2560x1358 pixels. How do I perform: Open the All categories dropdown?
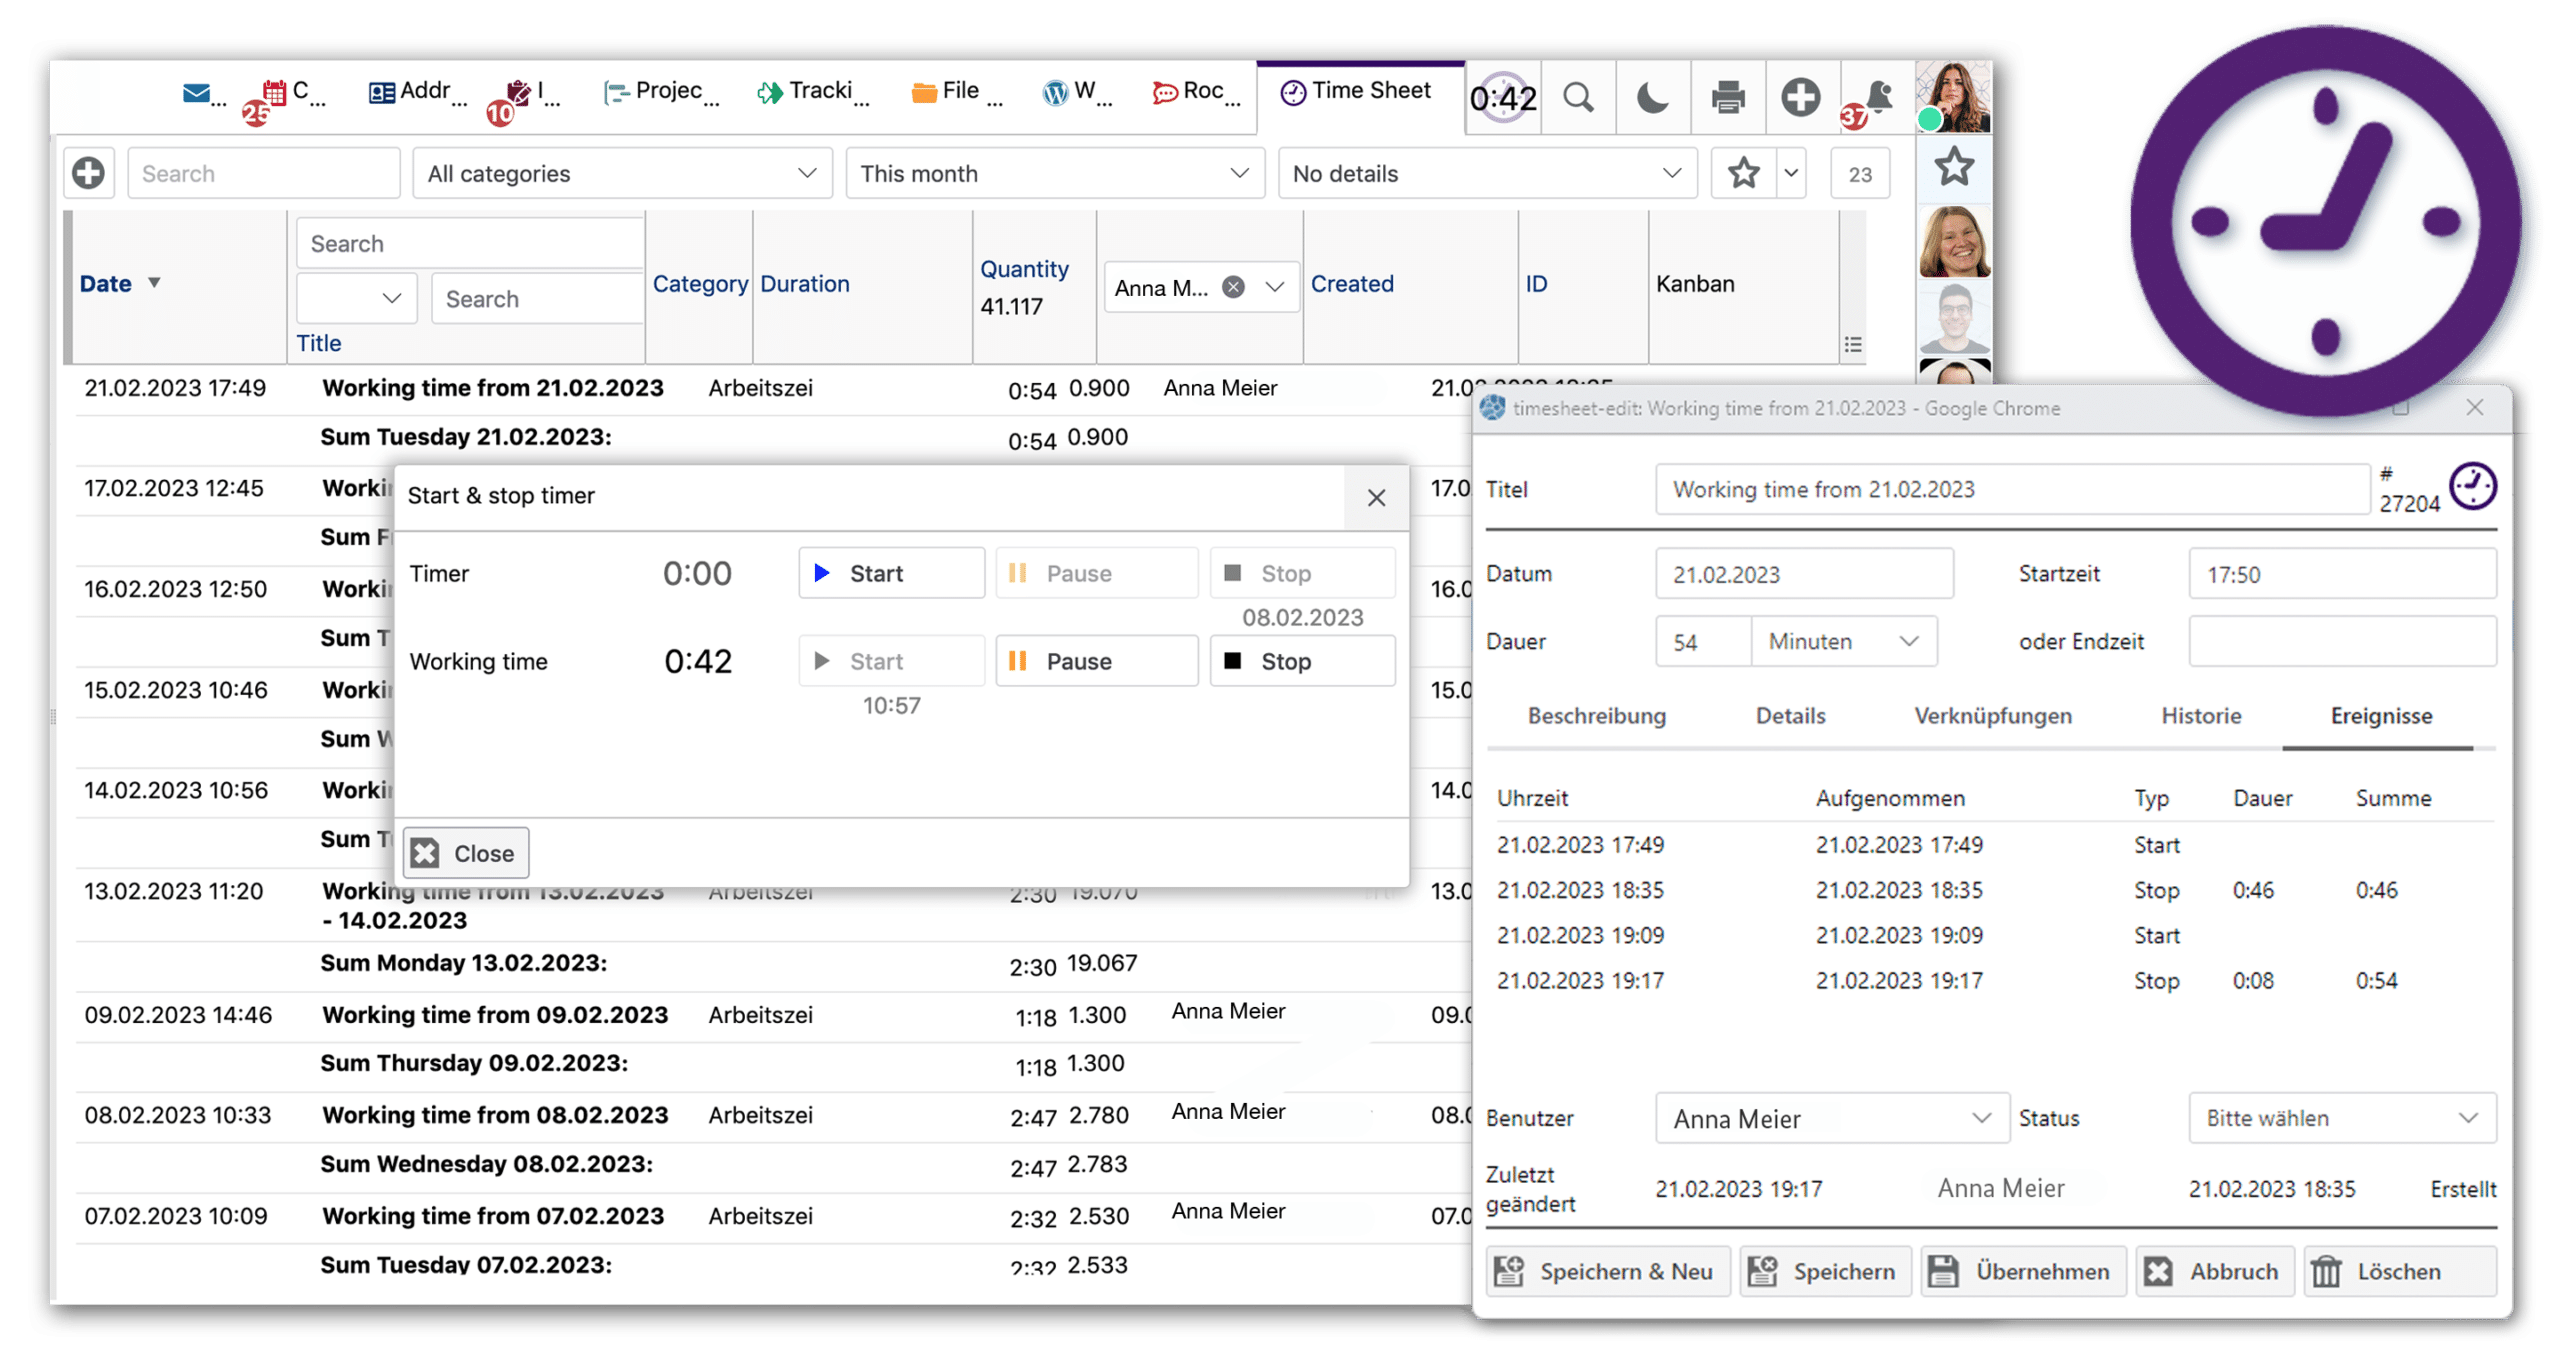pos(622,173)
